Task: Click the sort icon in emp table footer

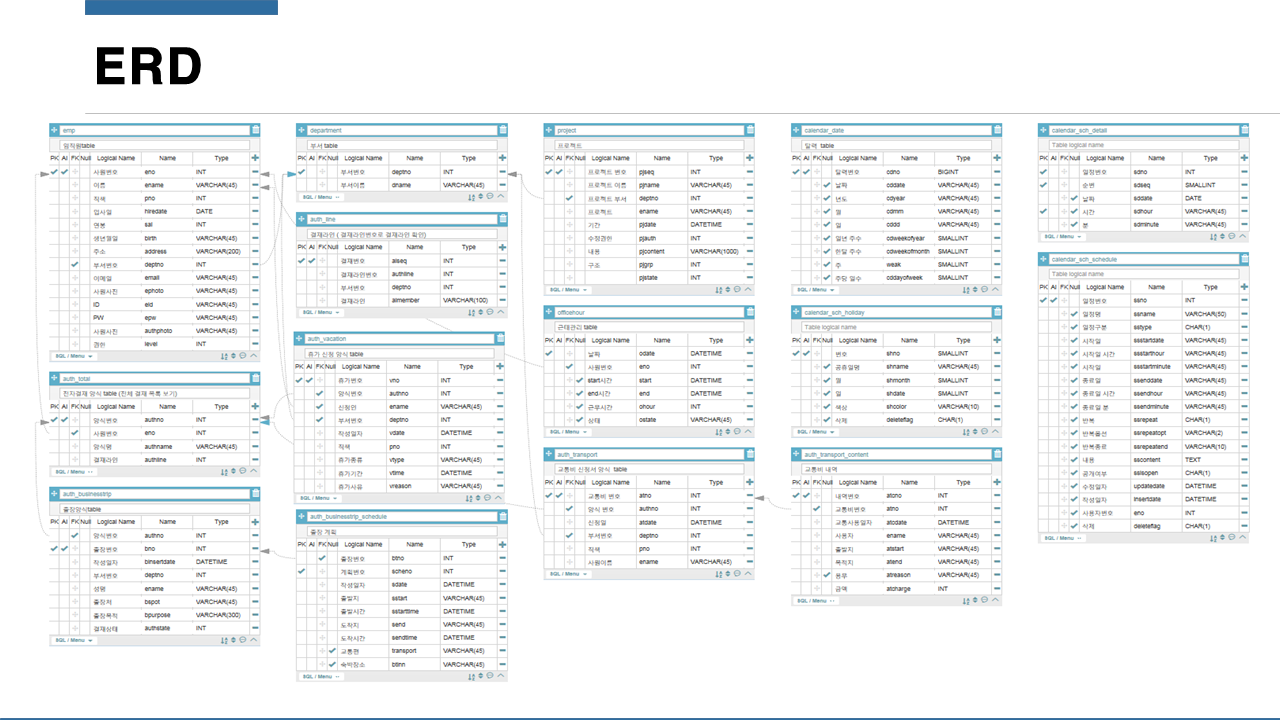Action: [x=224, y=355]
